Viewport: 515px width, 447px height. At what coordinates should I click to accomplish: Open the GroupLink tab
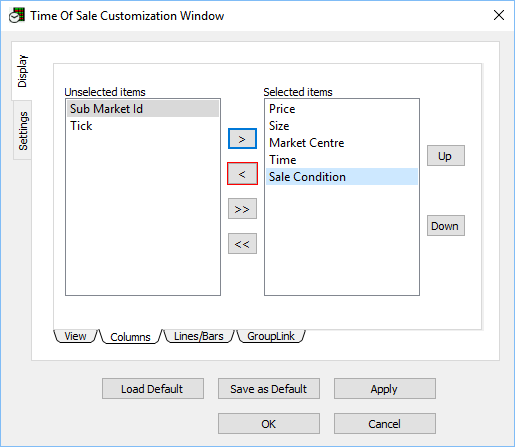pos(271,336)
